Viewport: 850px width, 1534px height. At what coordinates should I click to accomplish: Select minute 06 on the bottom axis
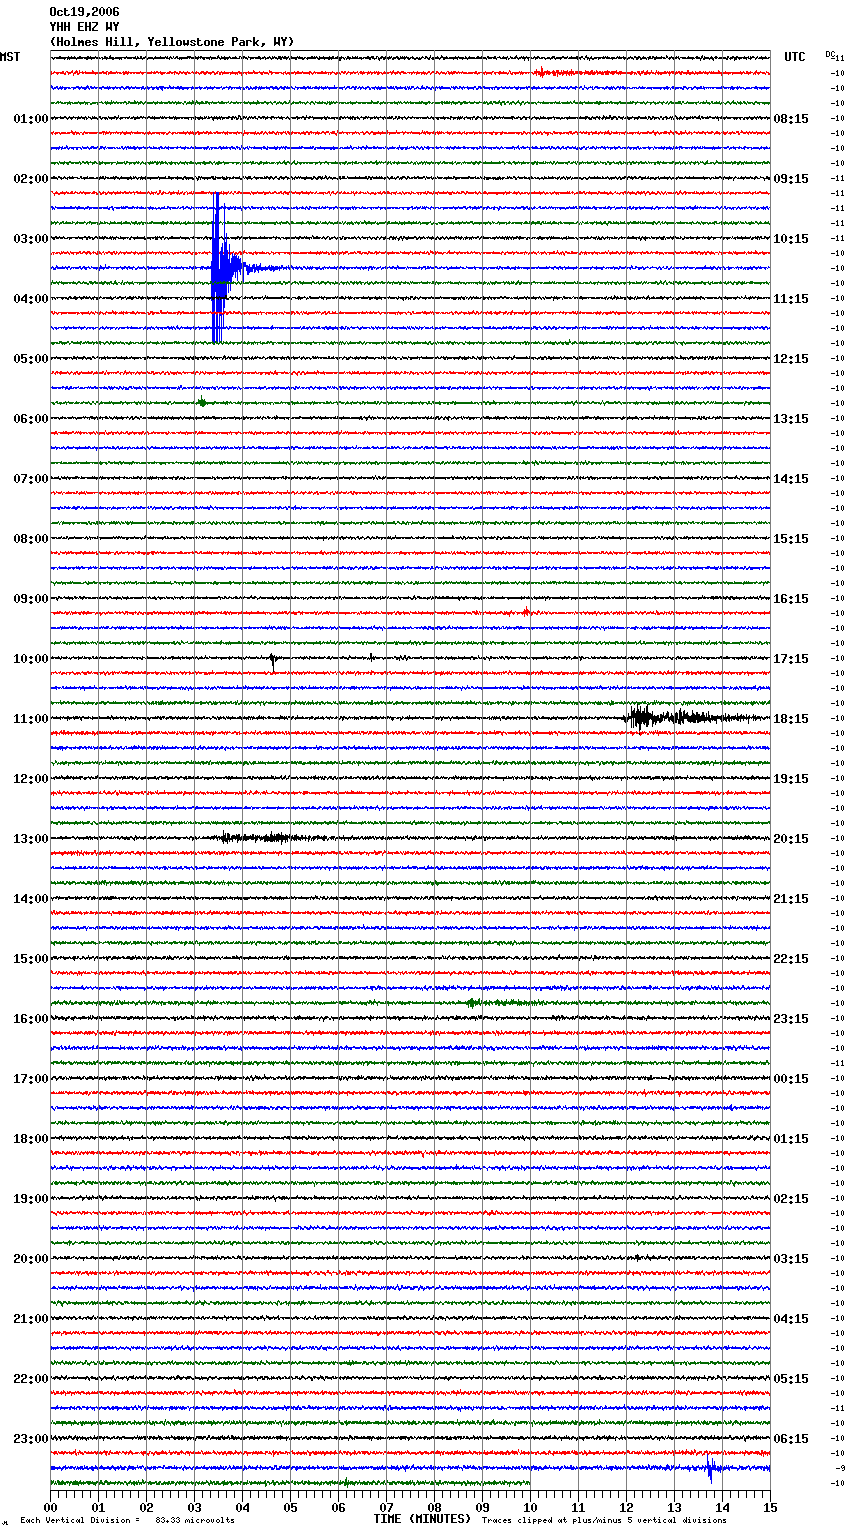click(339, 1507)
